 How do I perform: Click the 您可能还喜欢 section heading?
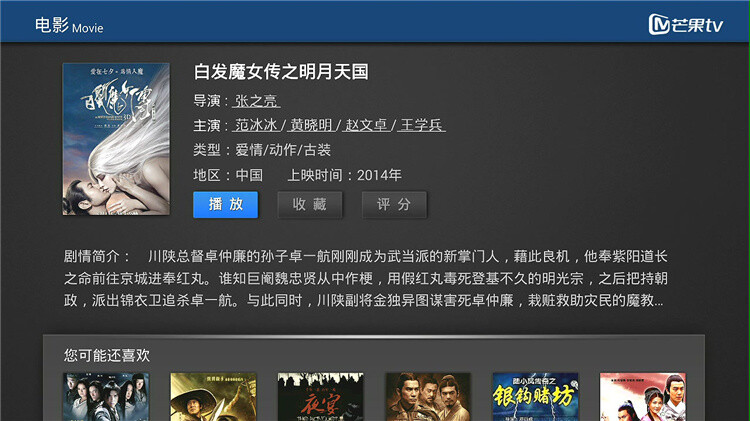[x=107, y=355]
